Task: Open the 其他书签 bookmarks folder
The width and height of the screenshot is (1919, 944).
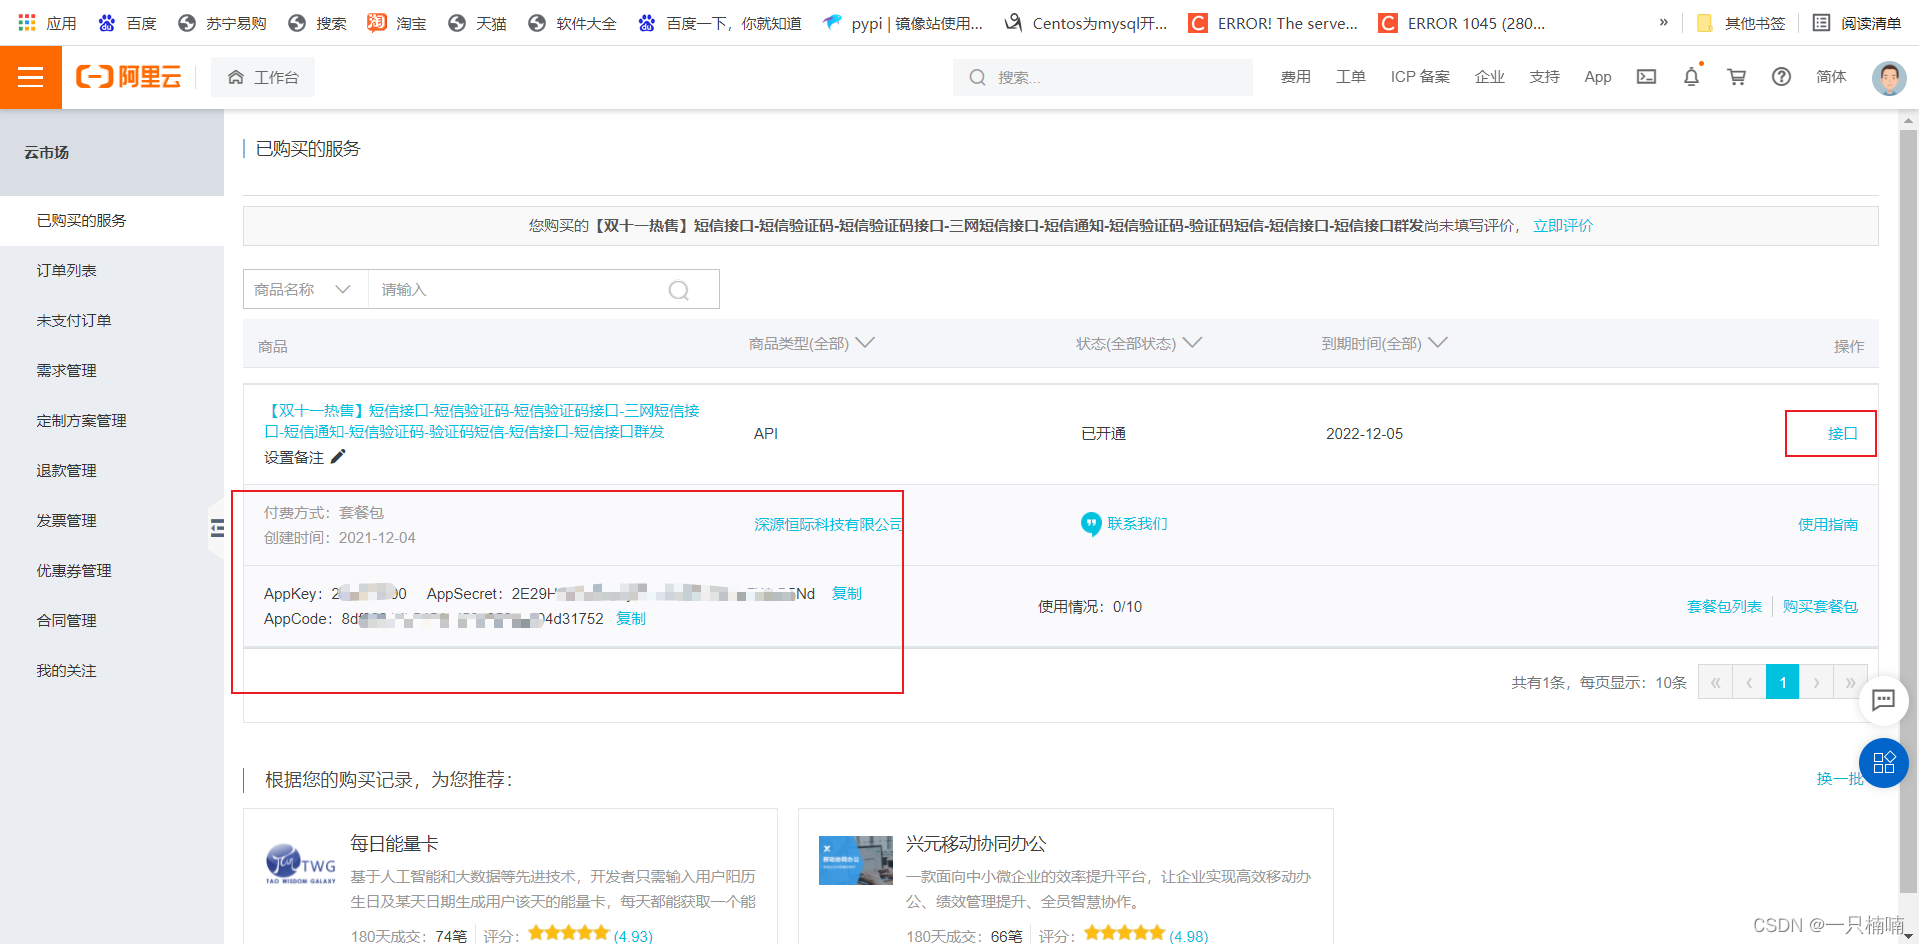Action: 1741,23
